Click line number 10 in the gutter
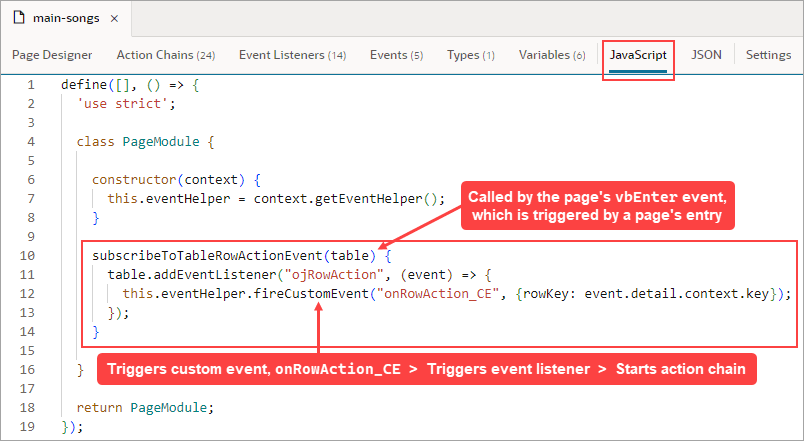The height and width of the screenshot is (441, 804). click(27, 255)
